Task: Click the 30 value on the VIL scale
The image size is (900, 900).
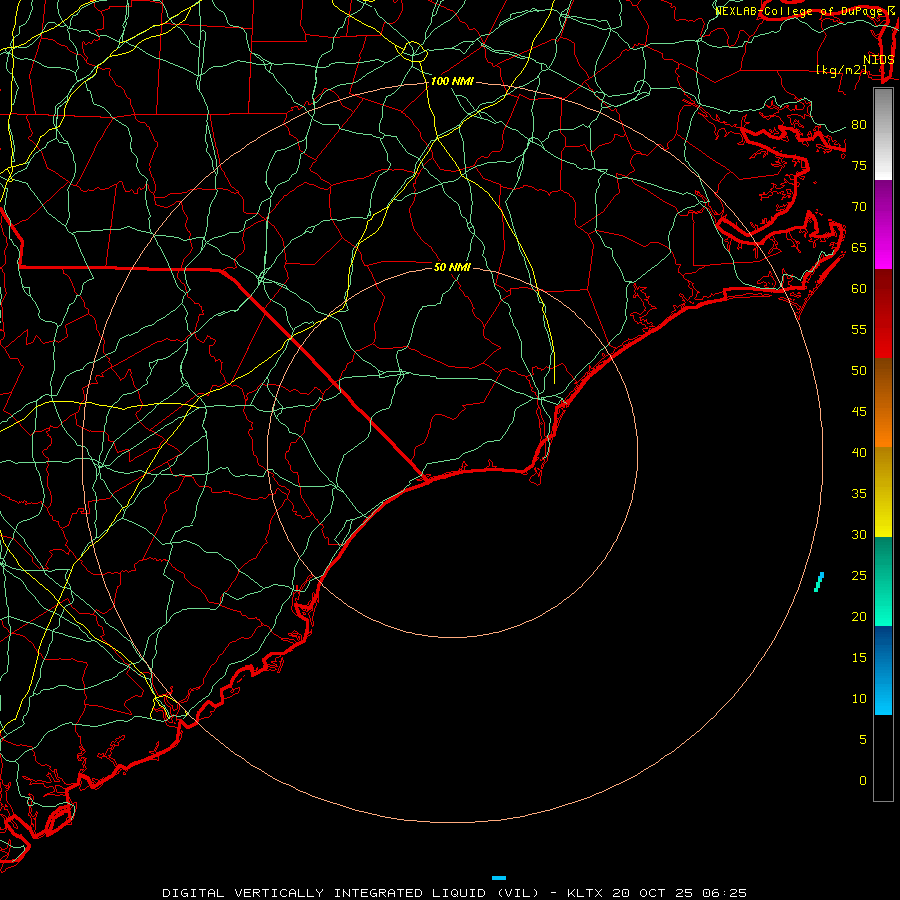Action: (859, 535)
